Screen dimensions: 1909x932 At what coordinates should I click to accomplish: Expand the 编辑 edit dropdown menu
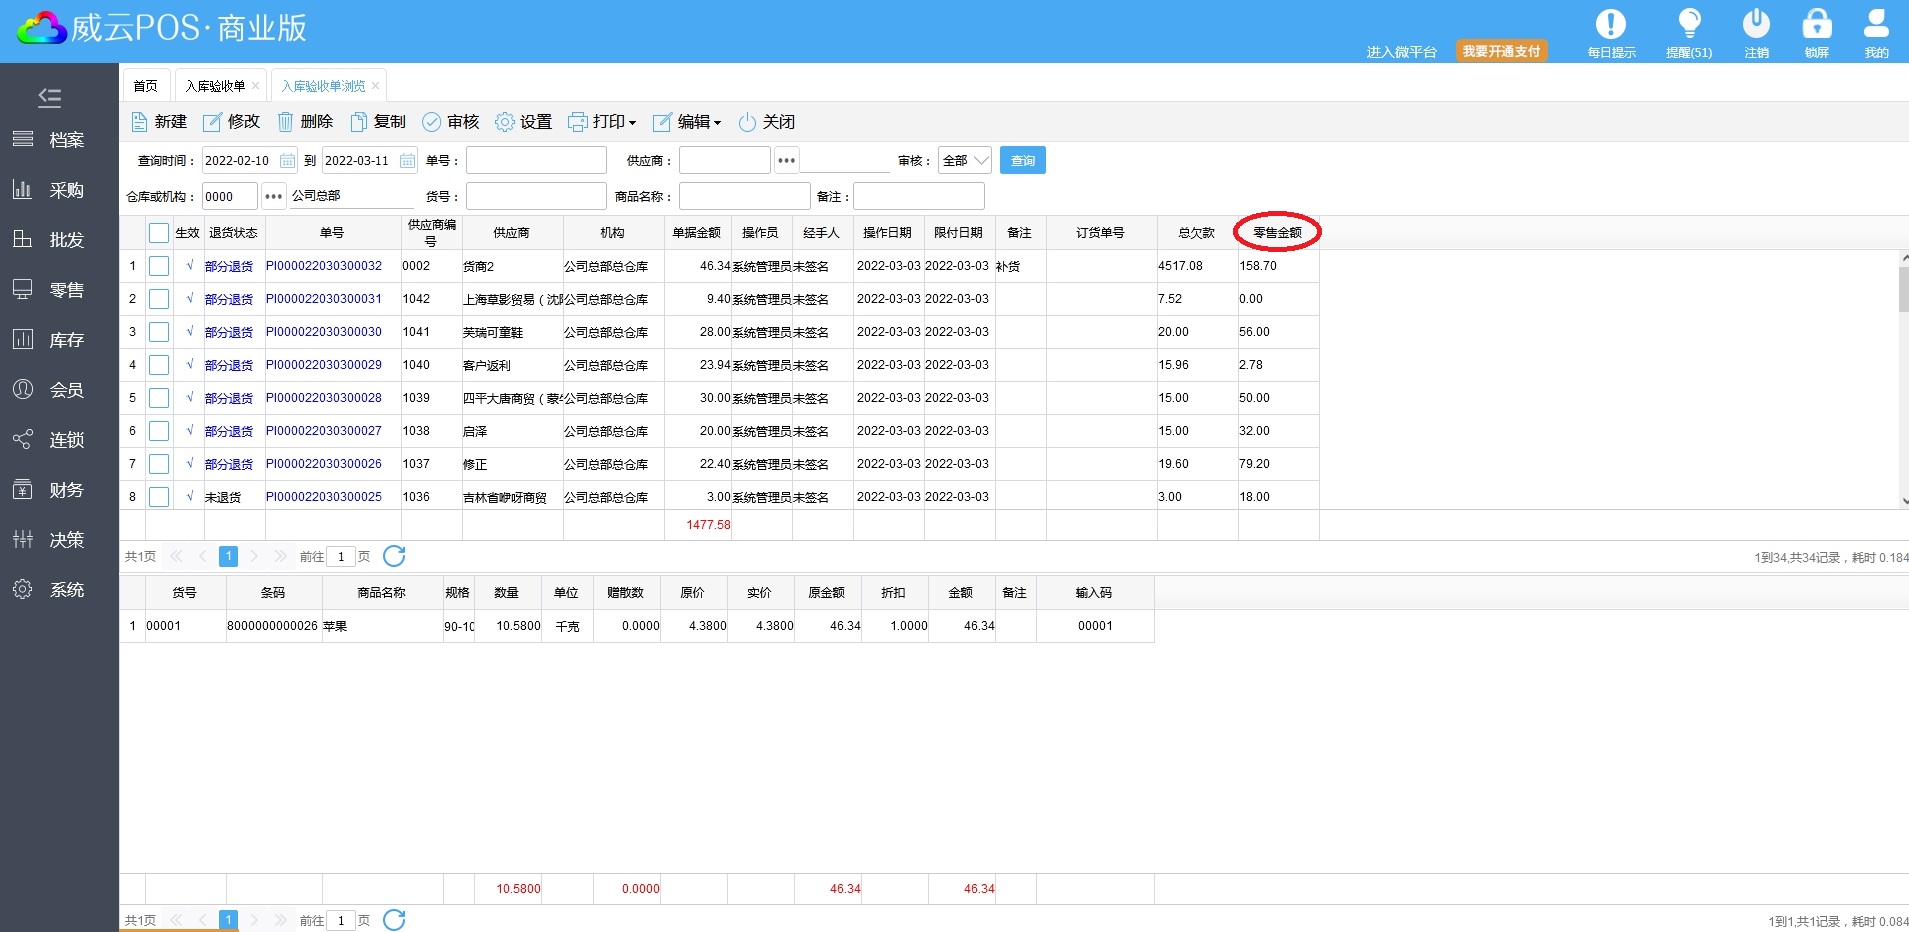tap(687, 122)
